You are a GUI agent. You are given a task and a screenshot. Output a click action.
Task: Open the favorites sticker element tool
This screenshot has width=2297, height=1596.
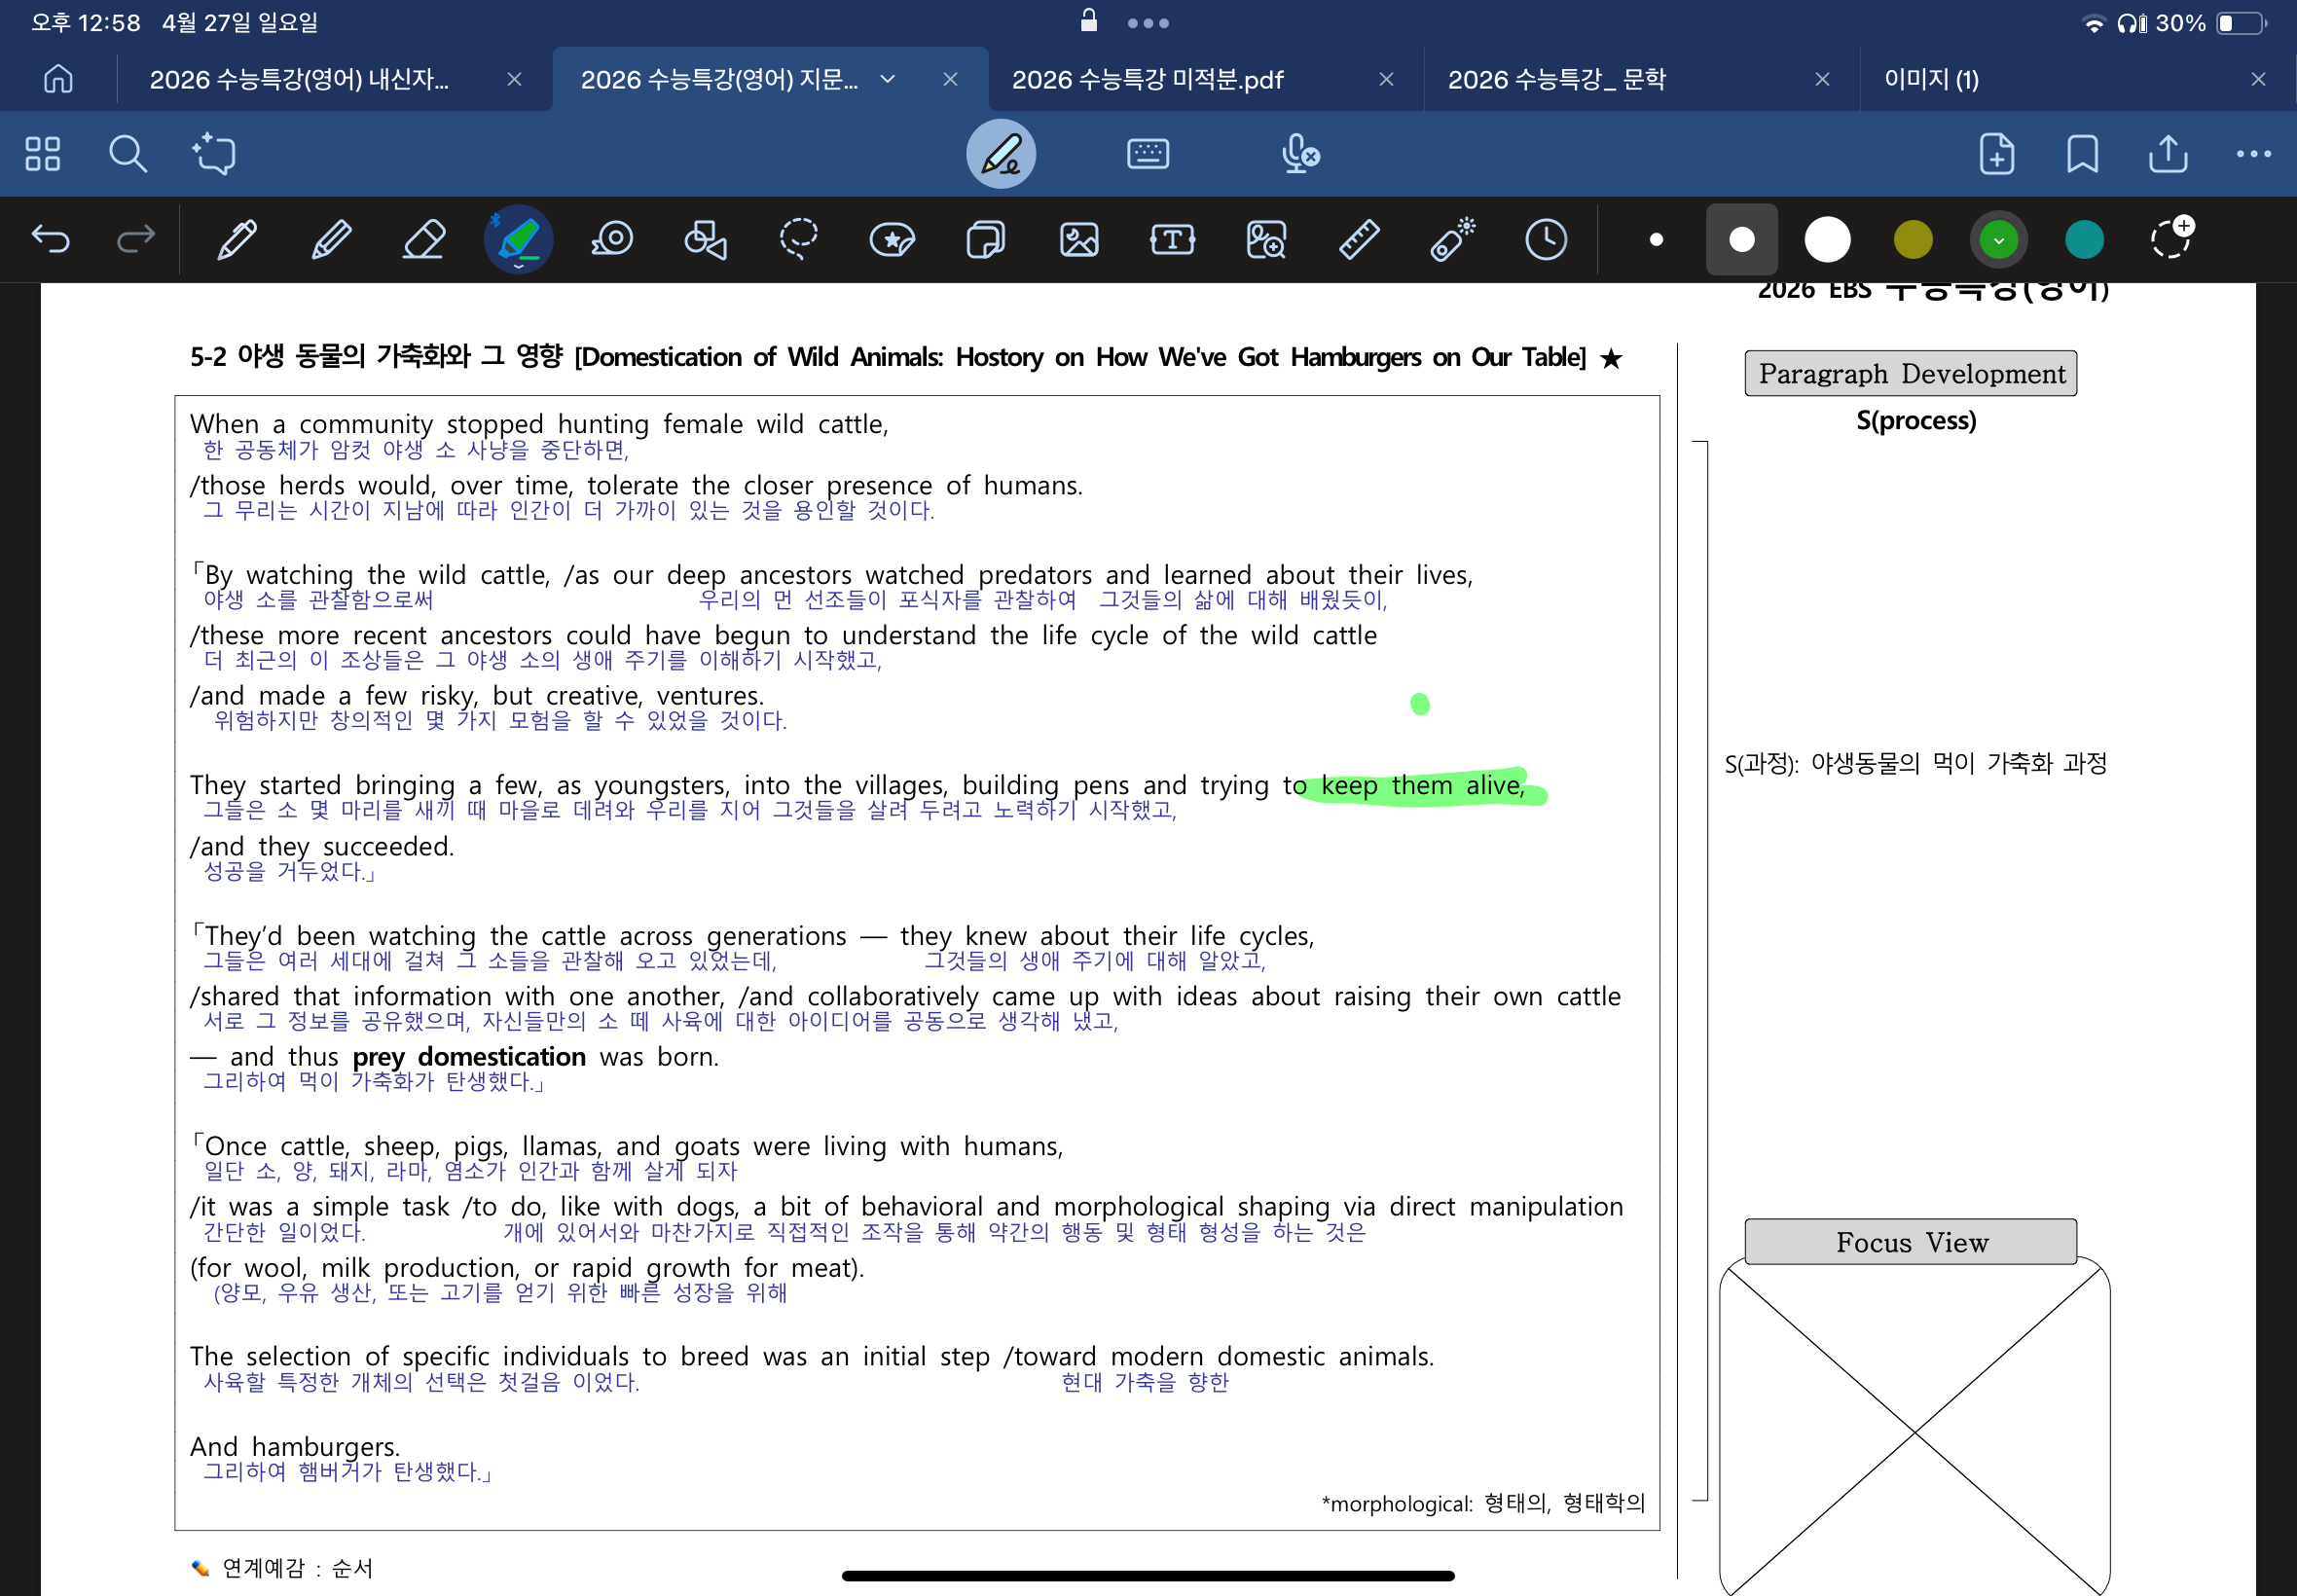(892, 240)
